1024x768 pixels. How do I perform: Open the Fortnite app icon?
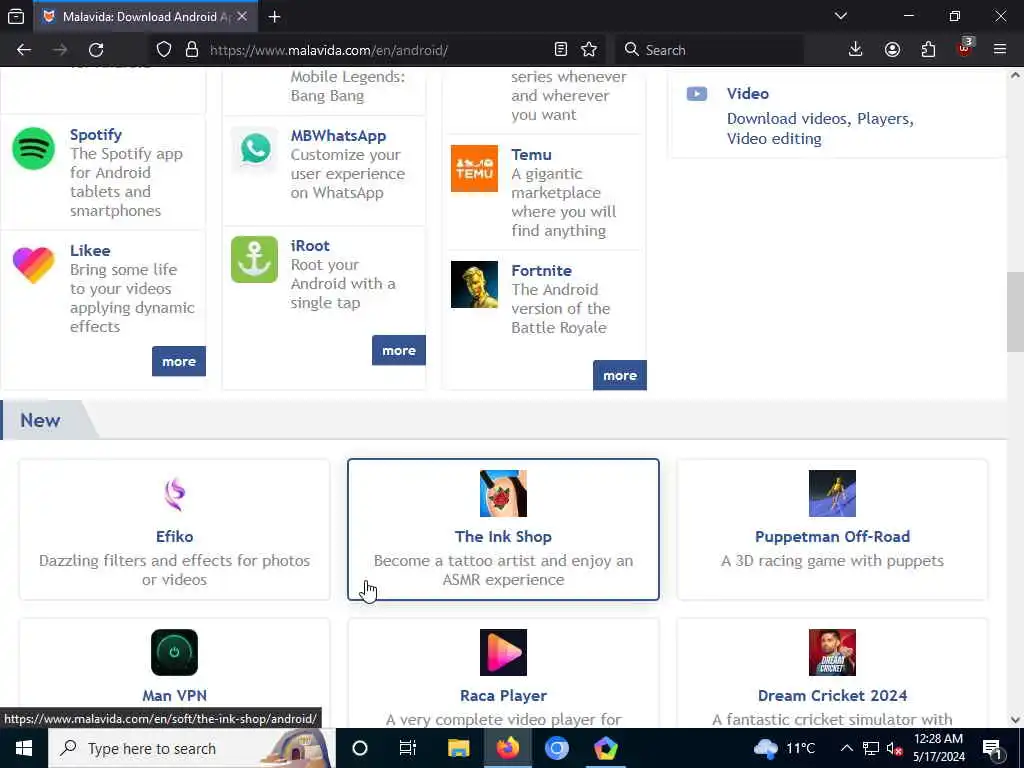click(x=474, y=284)
